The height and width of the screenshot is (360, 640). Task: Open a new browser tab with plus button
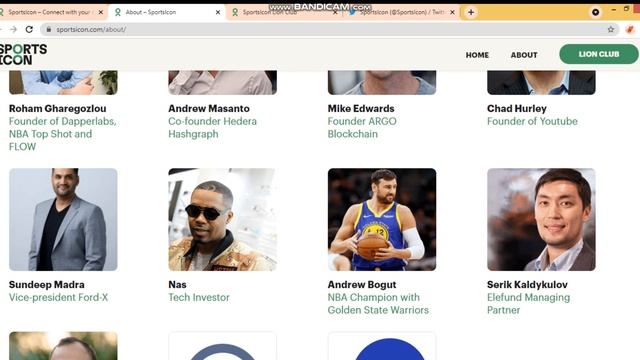471,12
